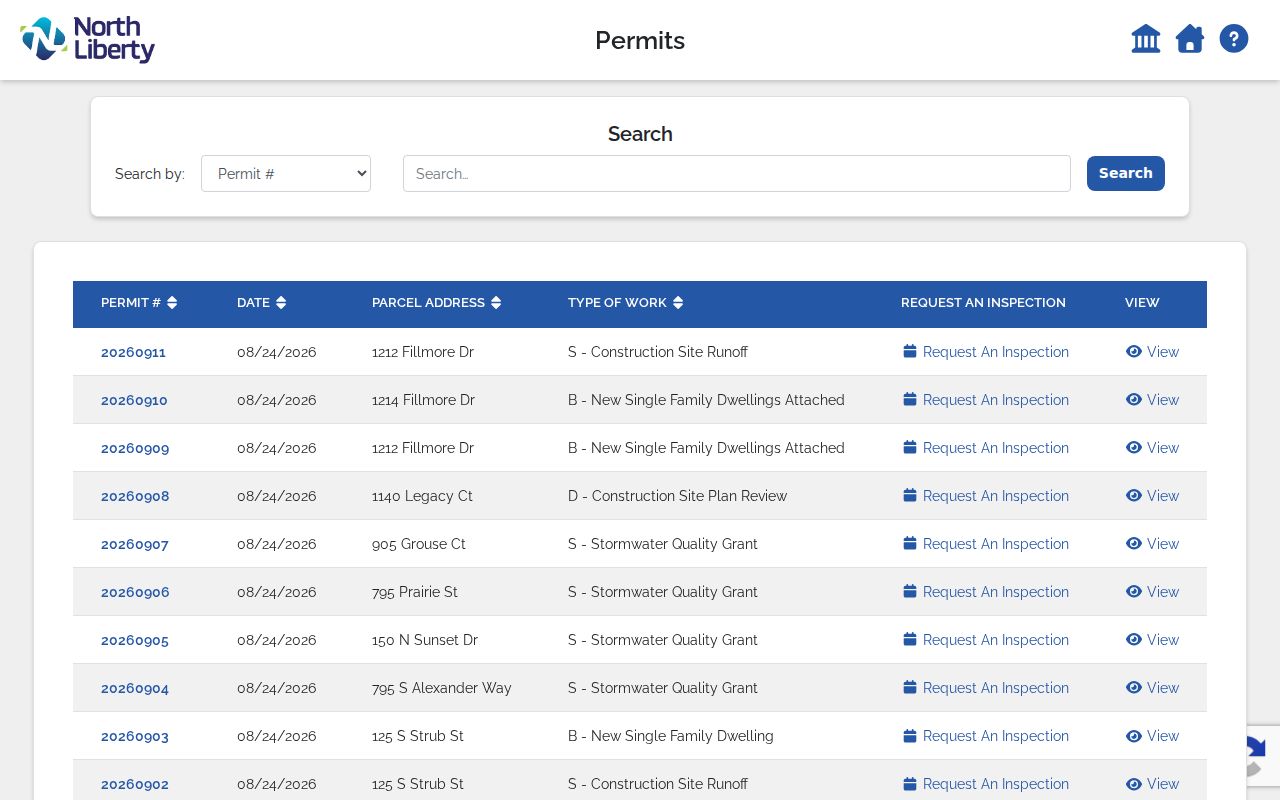Click calendar icon for permit 20260908

click(910, 495)
